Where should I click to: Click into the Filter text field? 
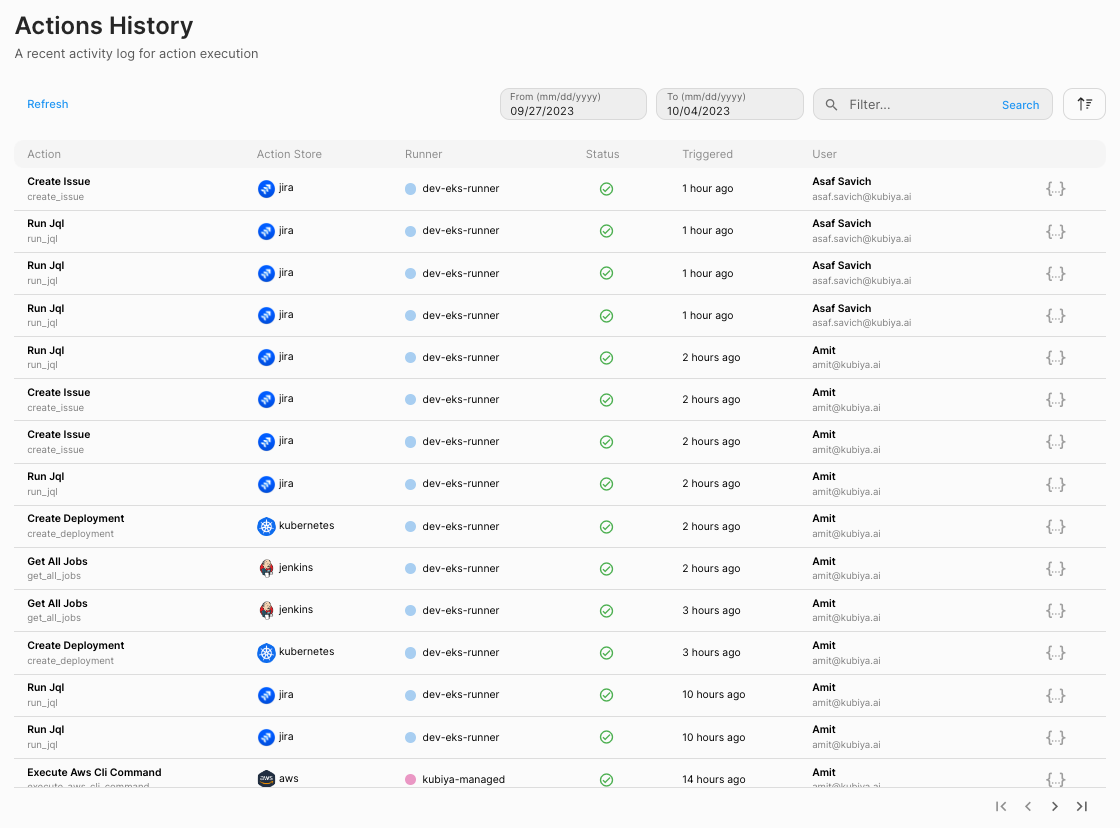click(920, 105)
